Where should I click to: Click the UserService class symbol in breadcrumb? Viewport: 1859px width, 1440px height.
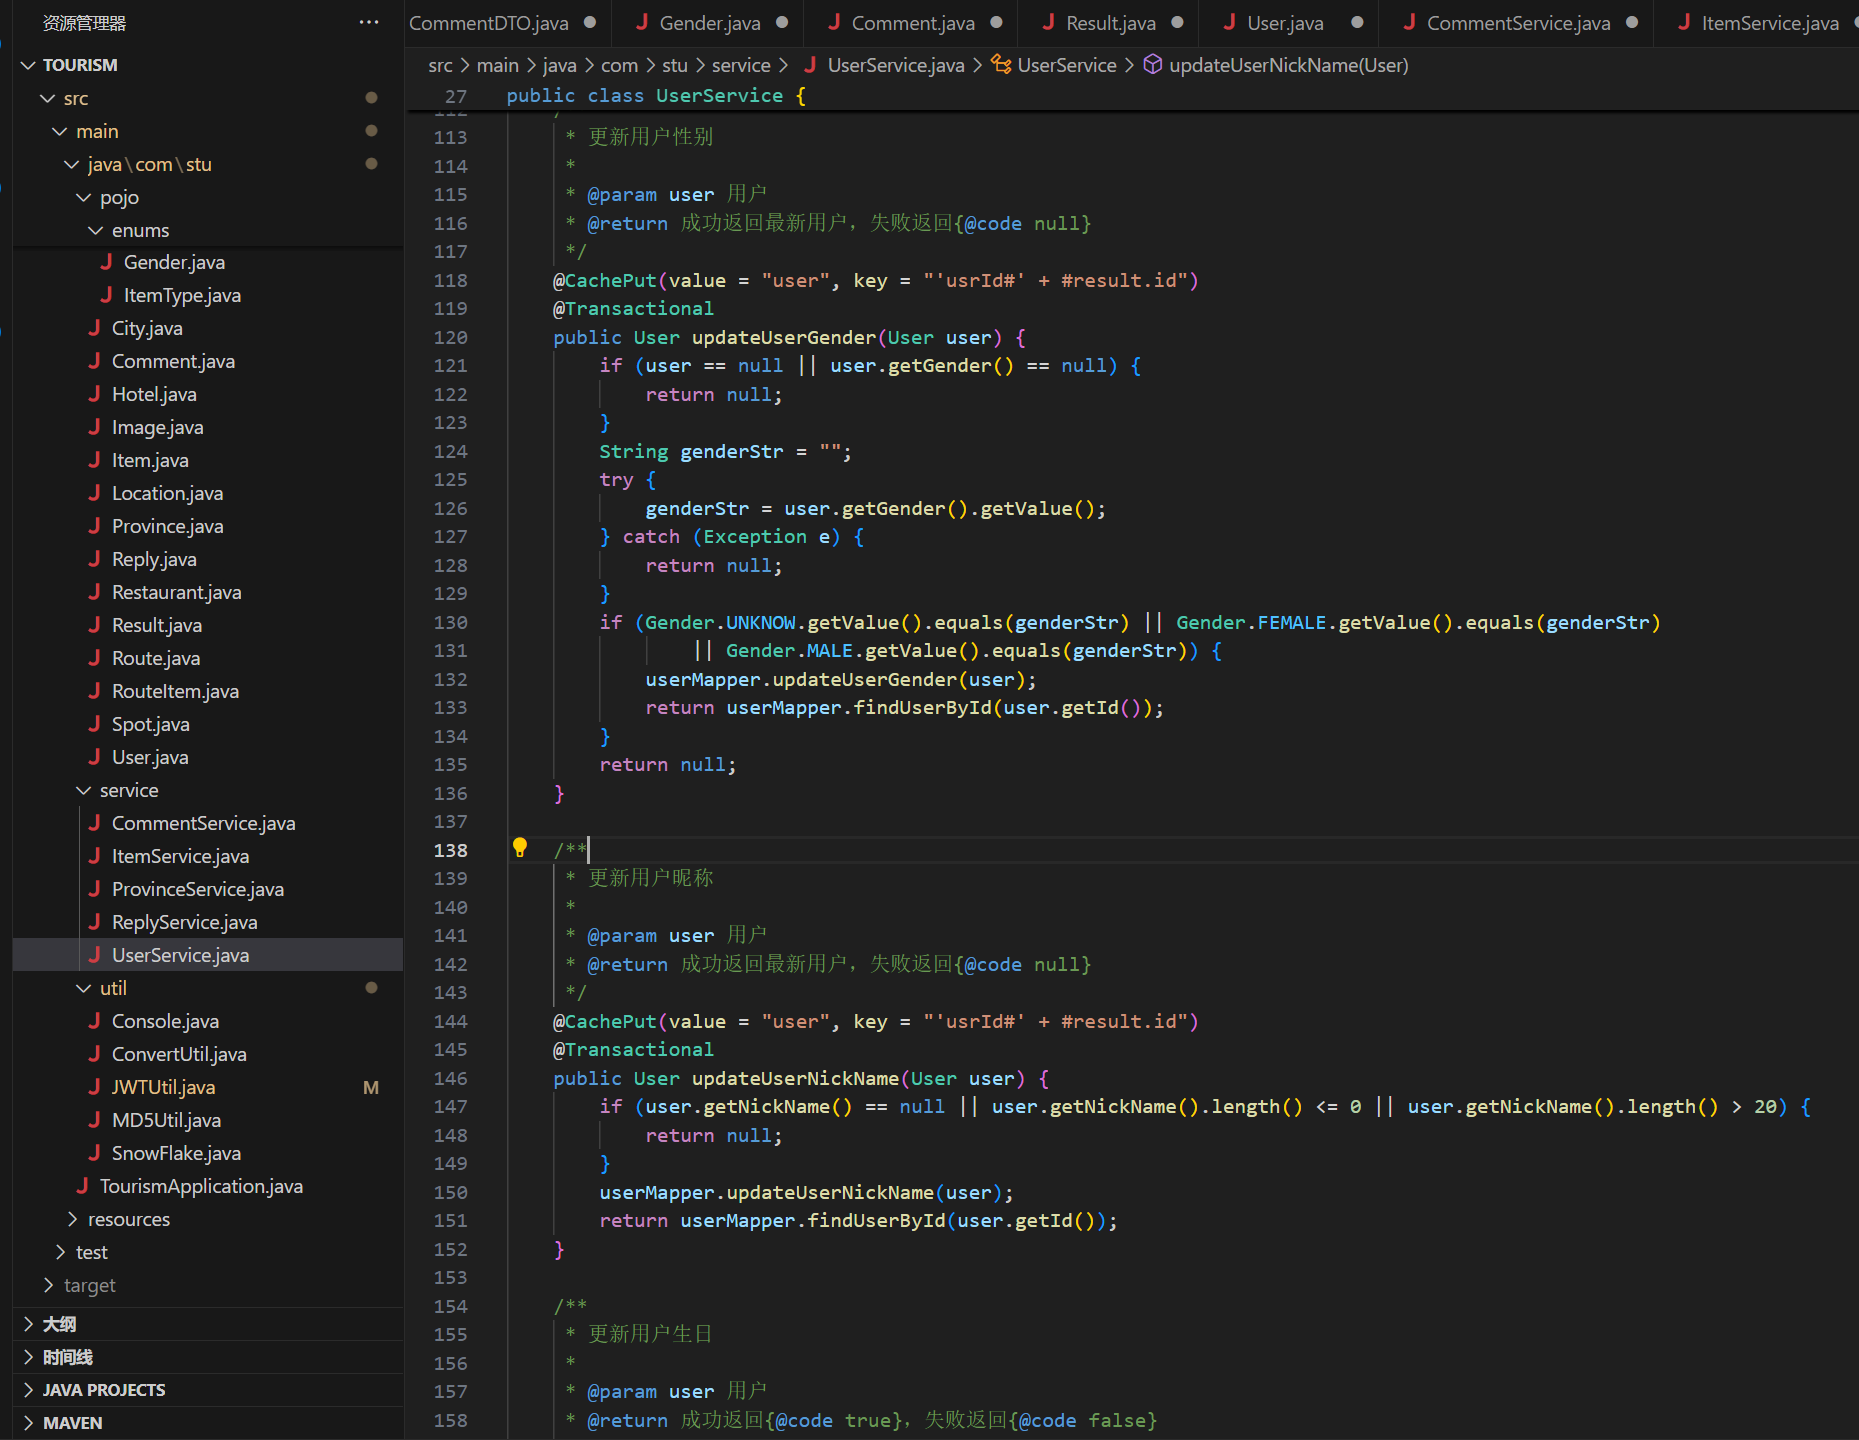coord(1066,65)
